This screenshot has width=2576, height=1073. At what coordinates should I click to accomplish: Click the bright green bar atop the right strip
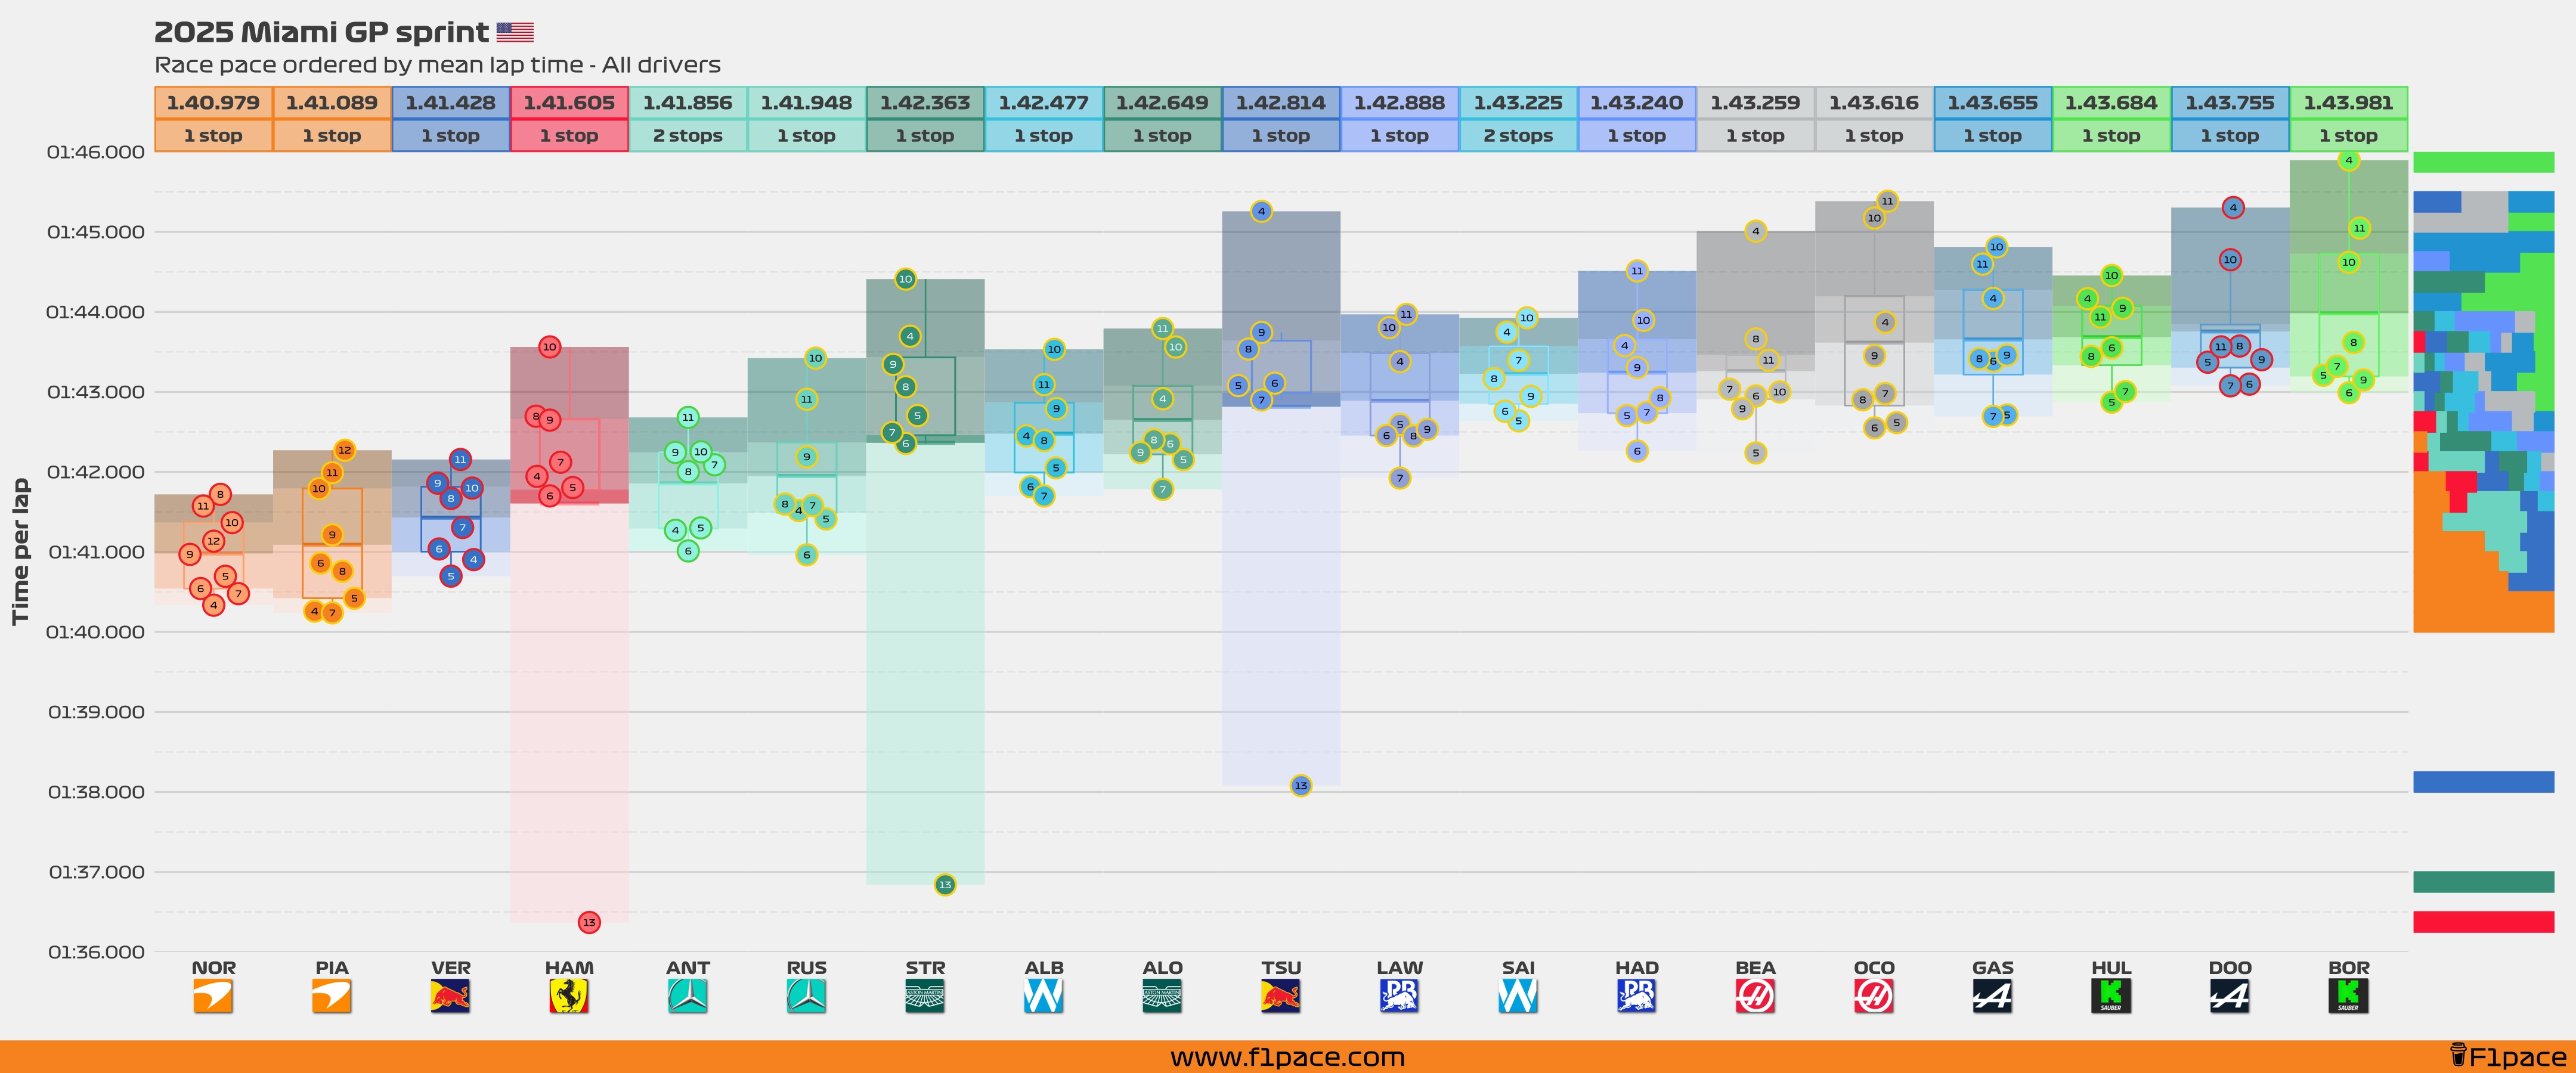(2483, 162)
